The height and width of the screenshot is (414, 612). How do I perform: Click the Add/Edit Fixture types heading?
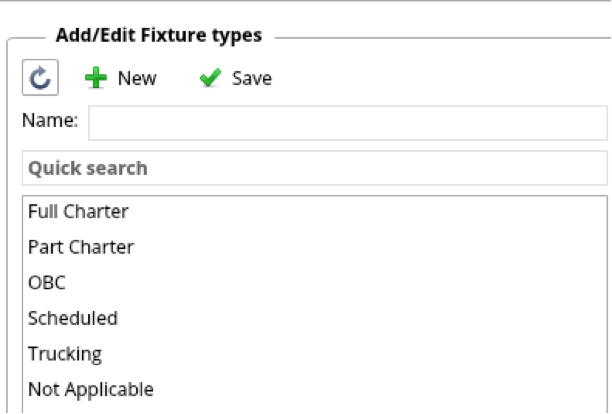[x=160, y=36]
